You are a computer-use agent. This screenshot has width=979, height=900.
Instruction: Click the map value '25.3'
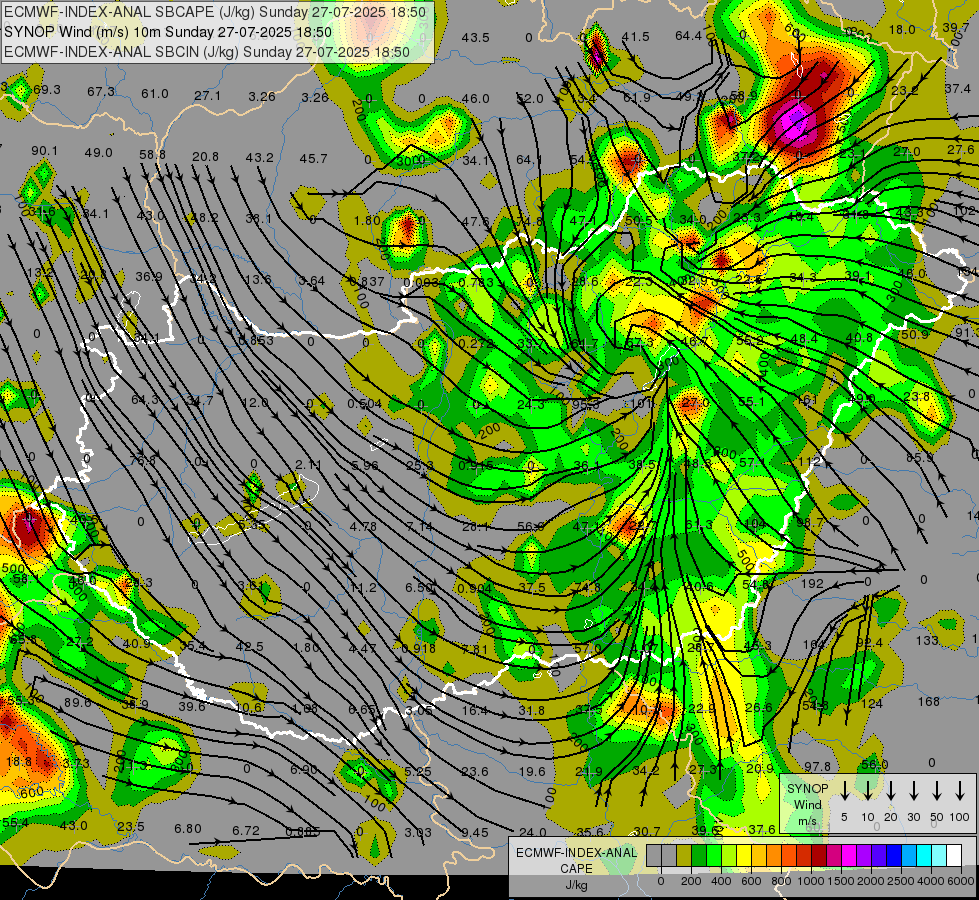click(x=420, y=465)
